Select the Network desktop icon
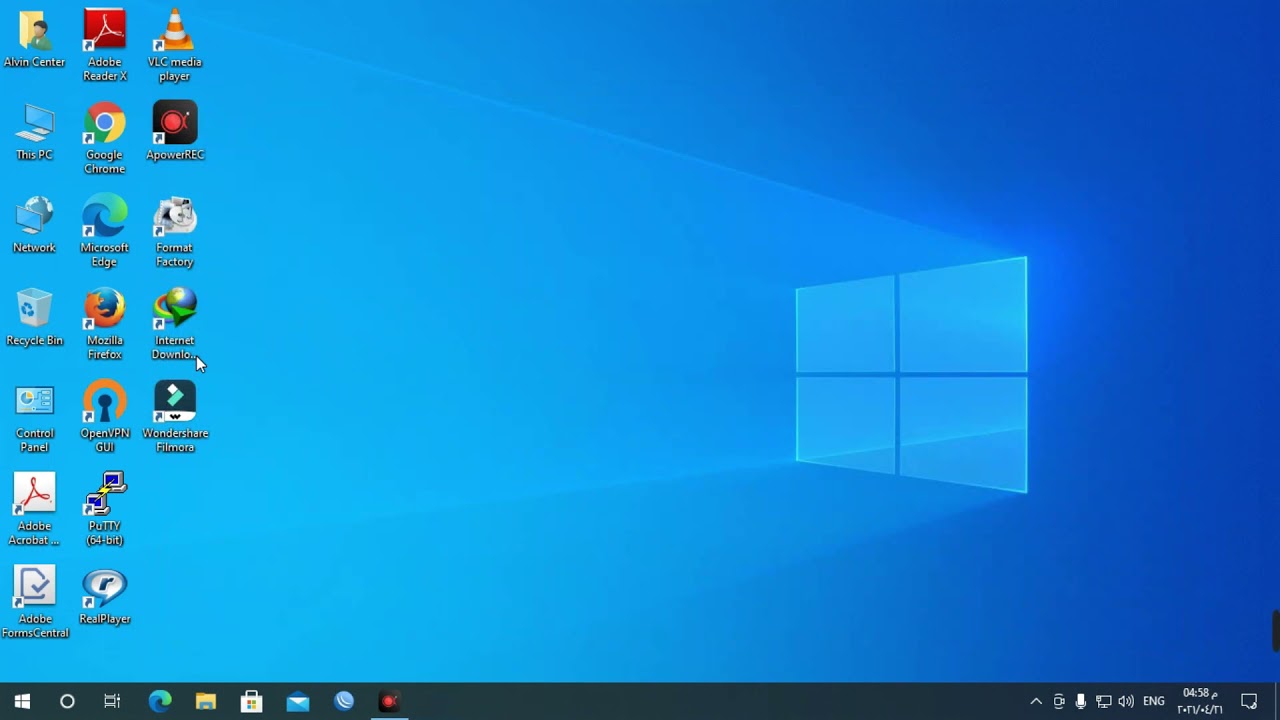Image resolution: width=1280 pixels, height=720 pixels. pos(34,225)
